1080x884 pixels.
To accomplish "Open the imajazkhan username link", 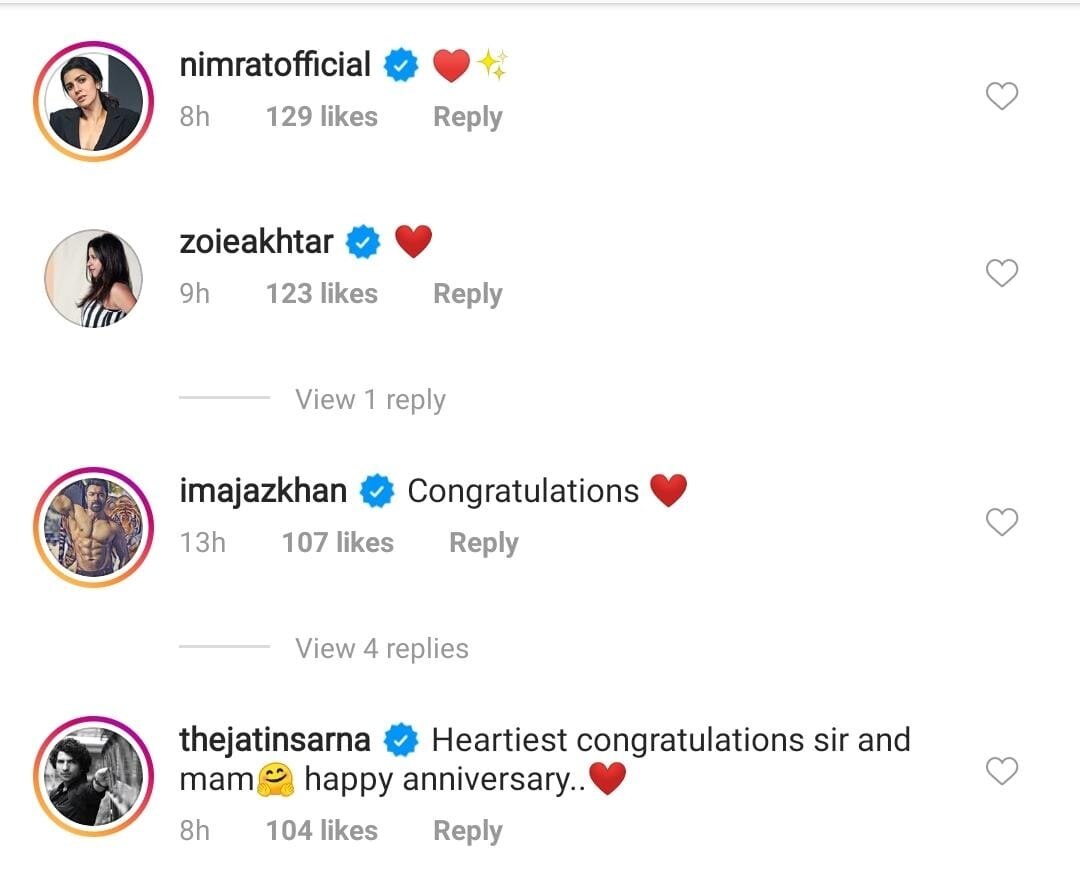I will 263,491.
